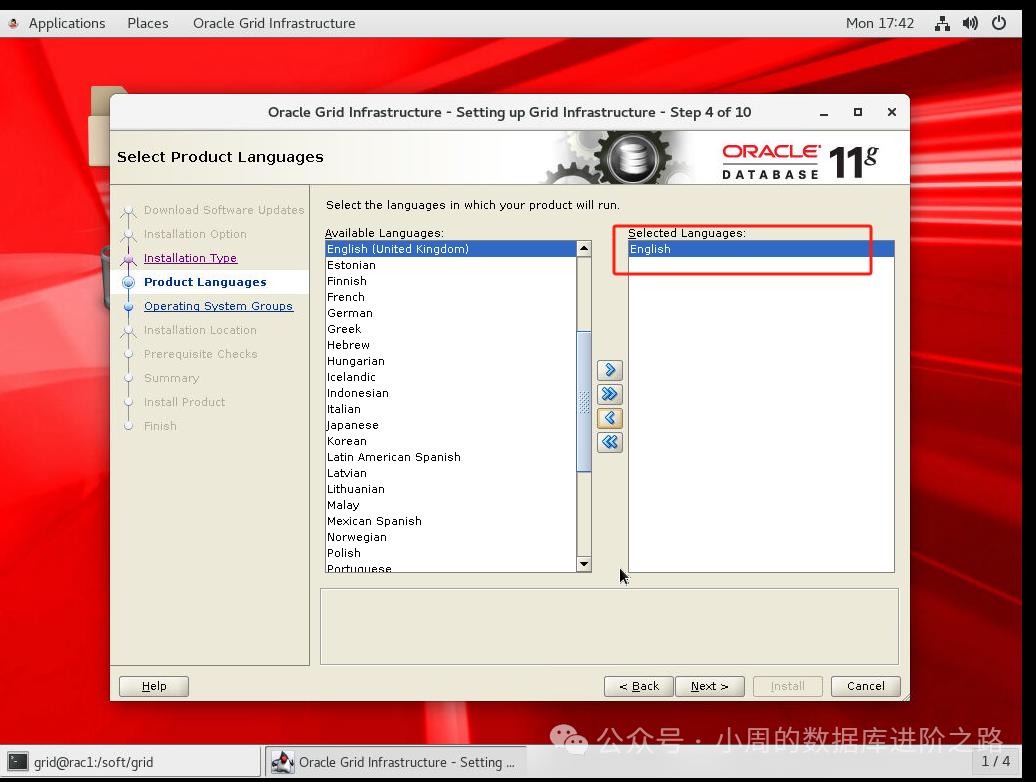Select Product Languages step in sidebar
1036x782 pixels.
pyautogui.click(x=205, y=282)
